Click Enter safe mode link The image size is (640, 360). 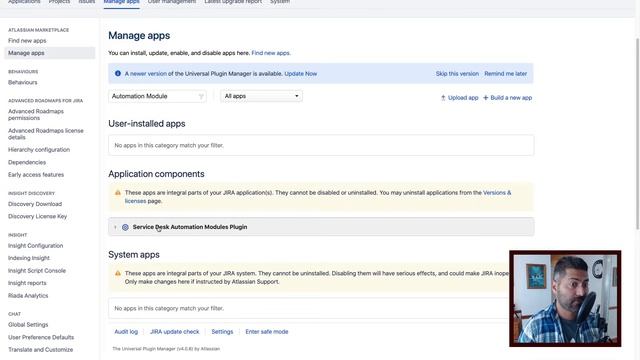[x=267, y=332]
